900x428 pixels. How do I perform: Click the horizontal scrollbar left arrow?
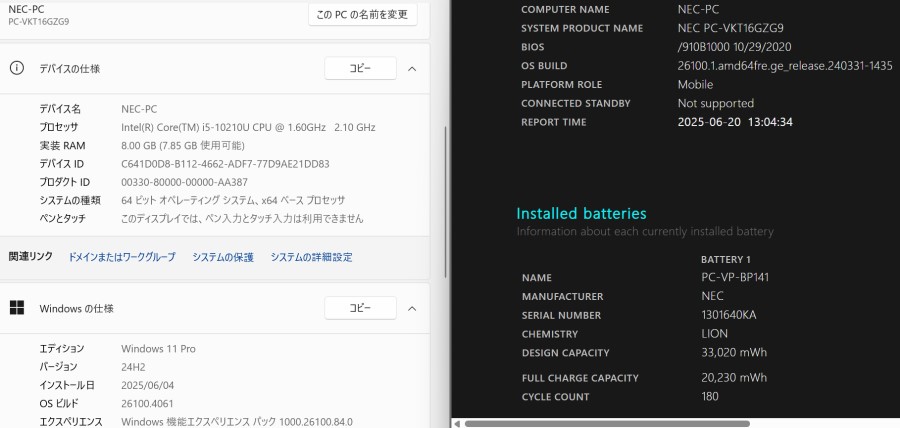457,423
